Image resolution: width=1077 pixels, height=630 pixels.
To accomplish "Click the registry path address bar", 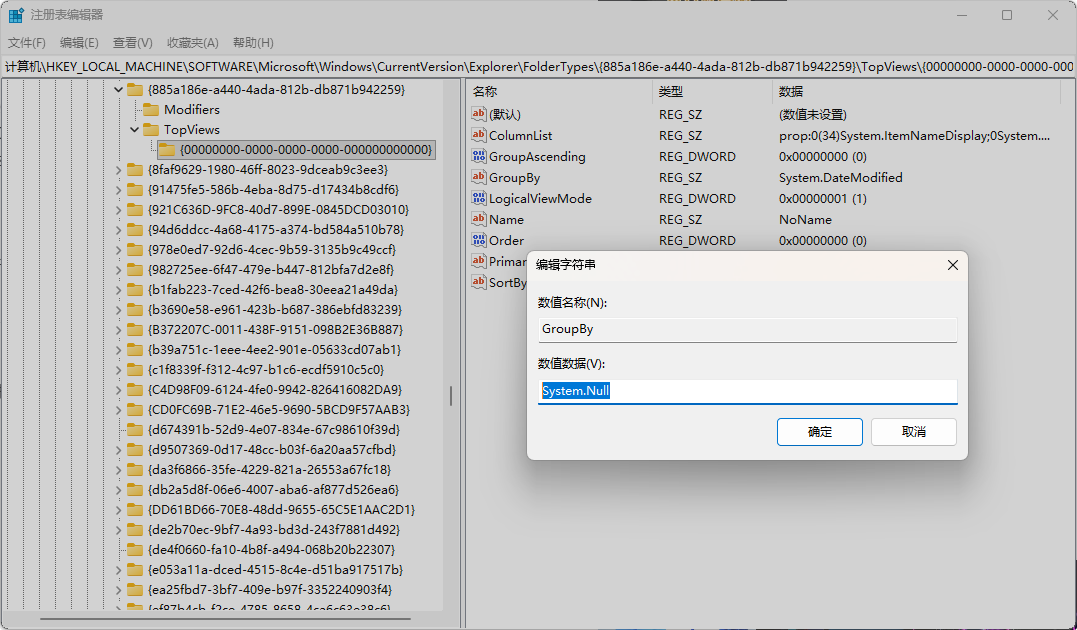I will tap(538, 67).
